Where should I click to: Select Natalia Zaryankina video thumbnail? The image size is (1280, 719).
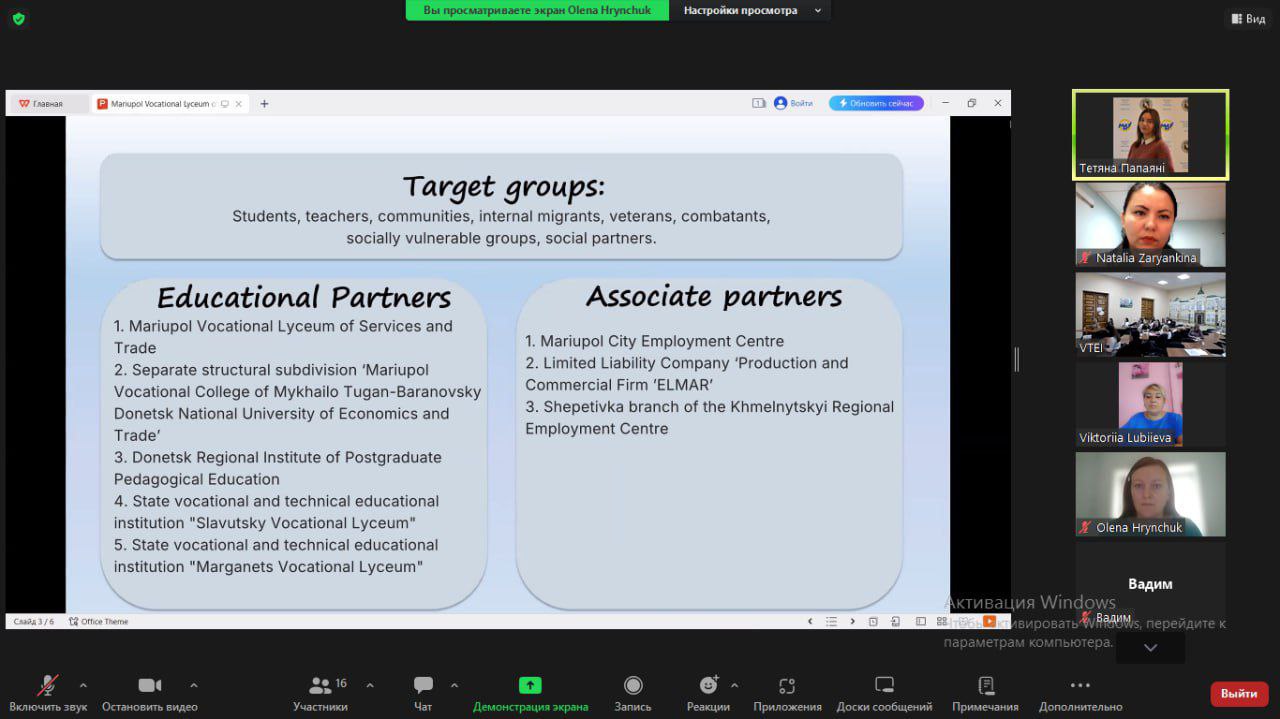click(x=1150, y=225)
